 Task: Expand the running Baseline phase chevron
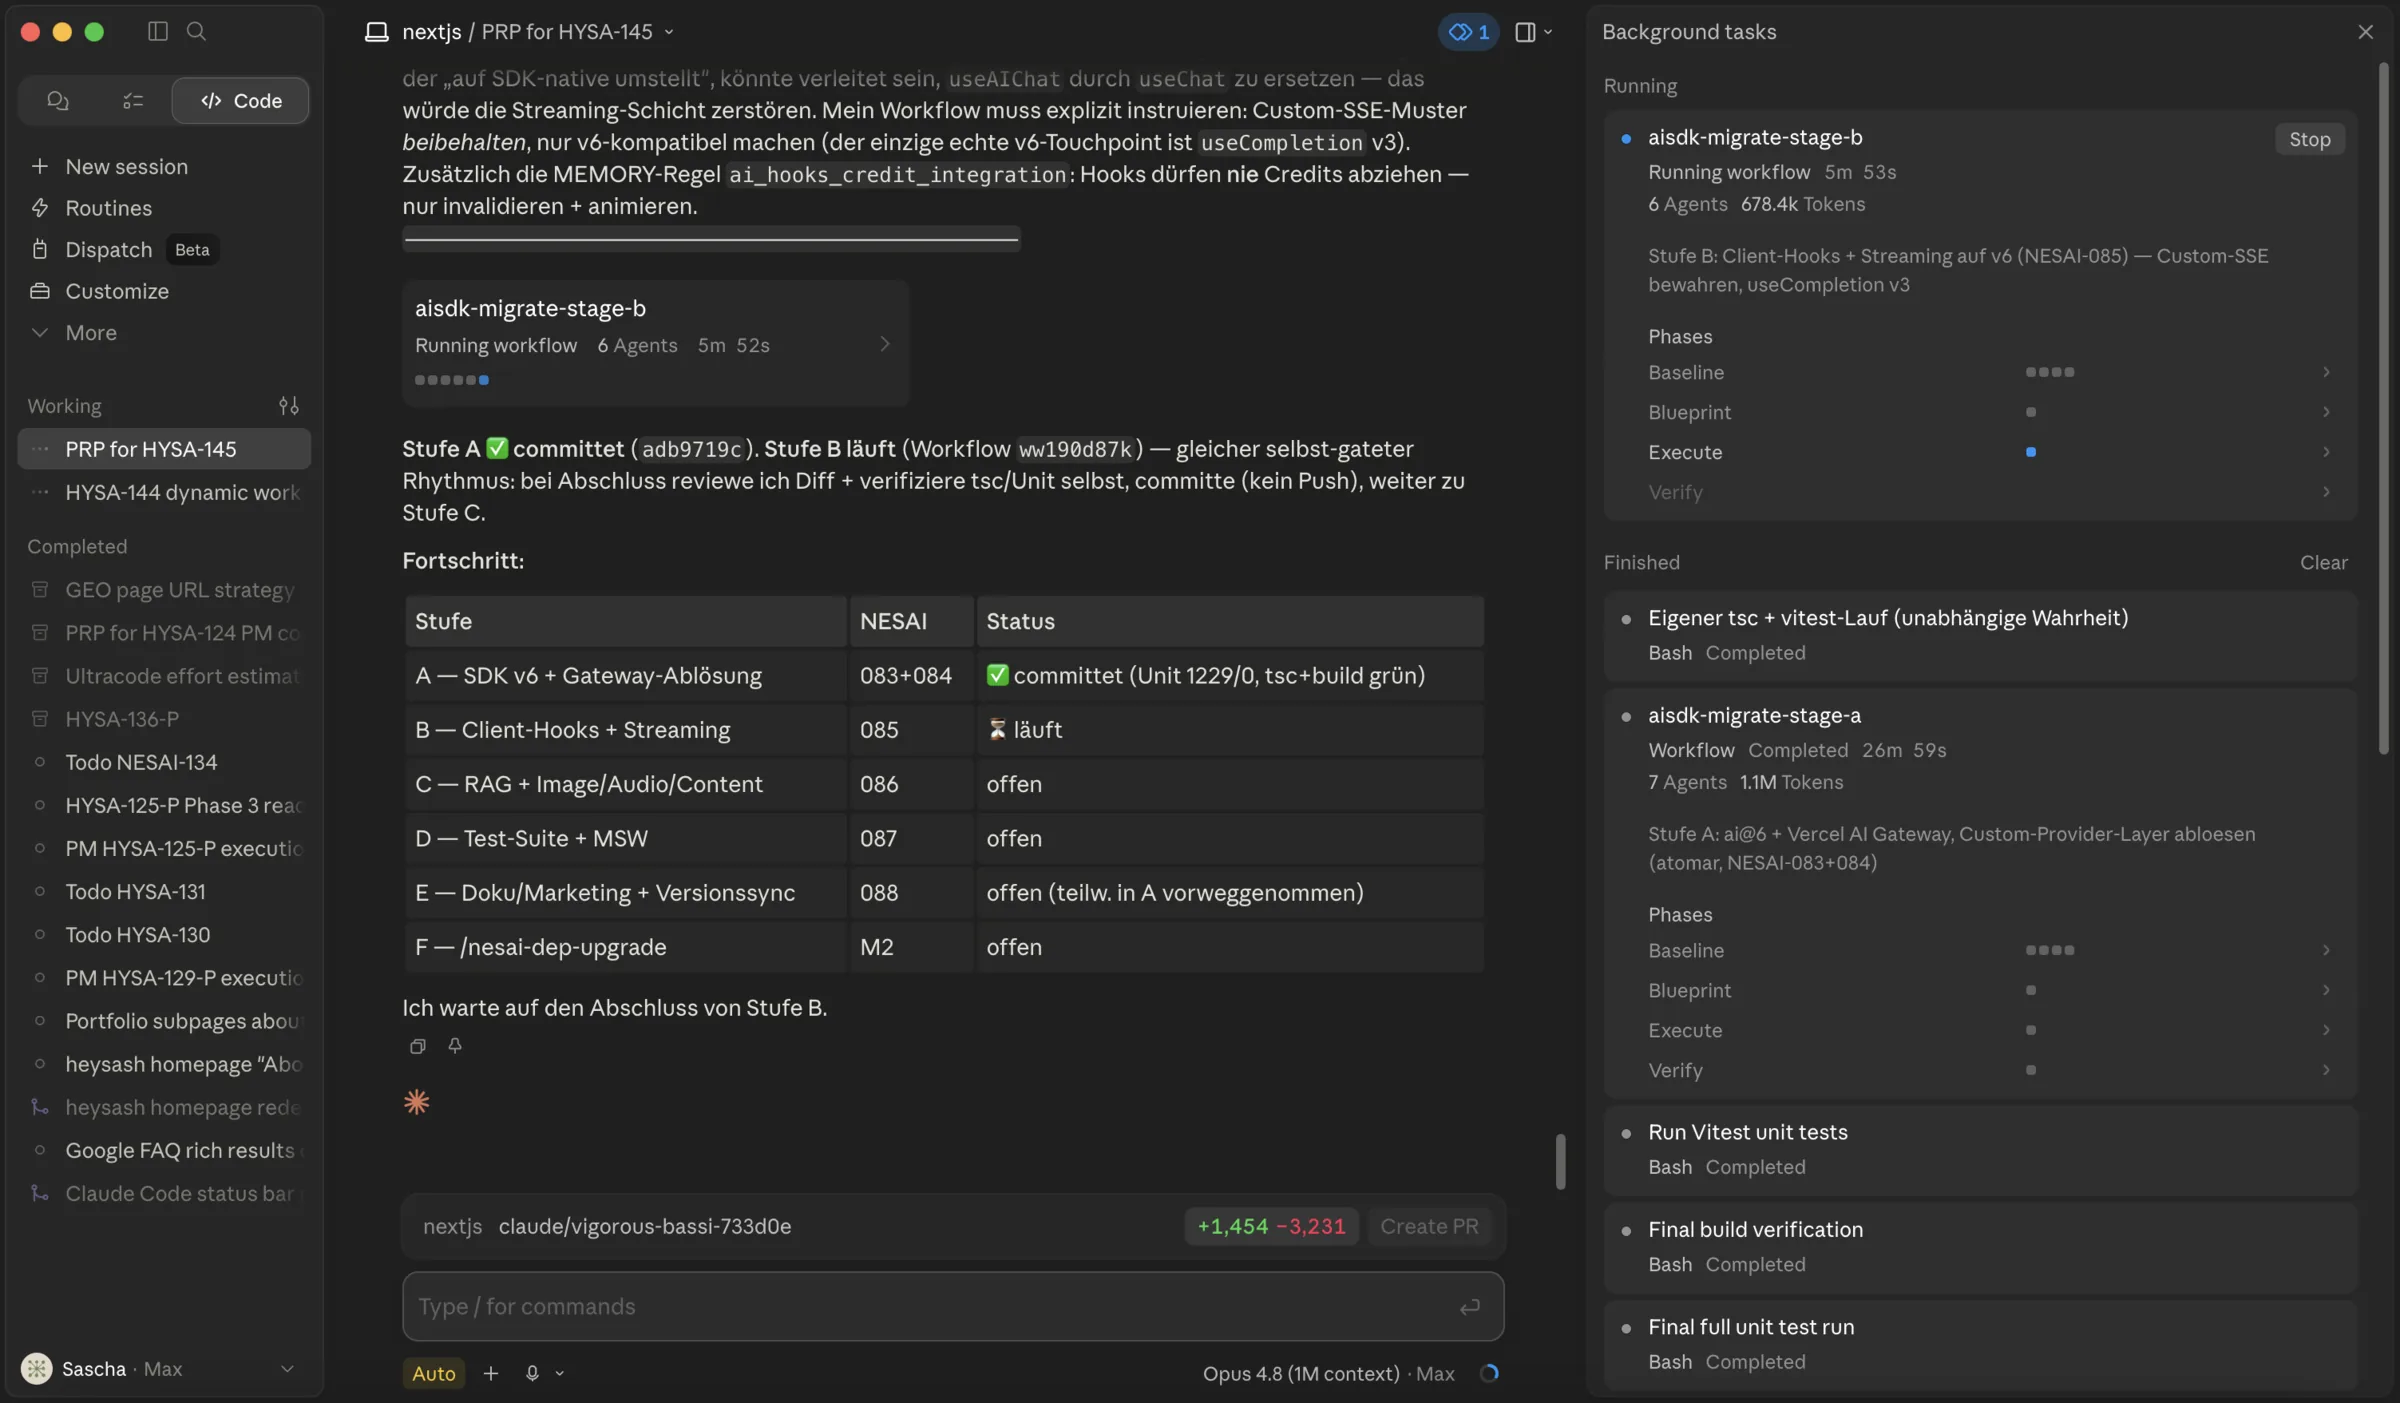(2326, 372)
